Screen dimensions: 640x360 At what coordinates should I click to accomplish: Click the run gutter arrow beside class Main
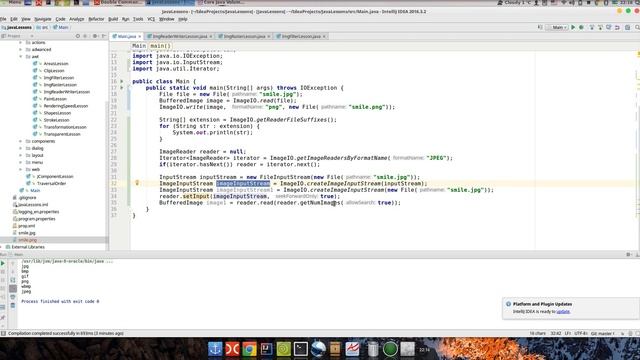[x=122, y=81]
